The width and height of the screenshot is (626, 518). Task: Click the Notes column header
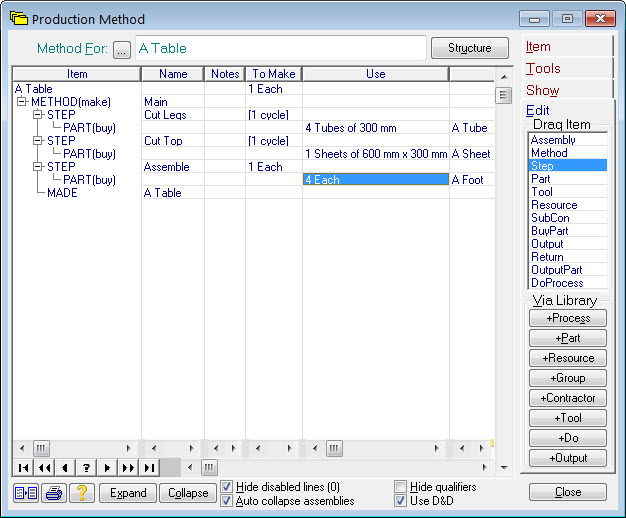pos(225,74)
